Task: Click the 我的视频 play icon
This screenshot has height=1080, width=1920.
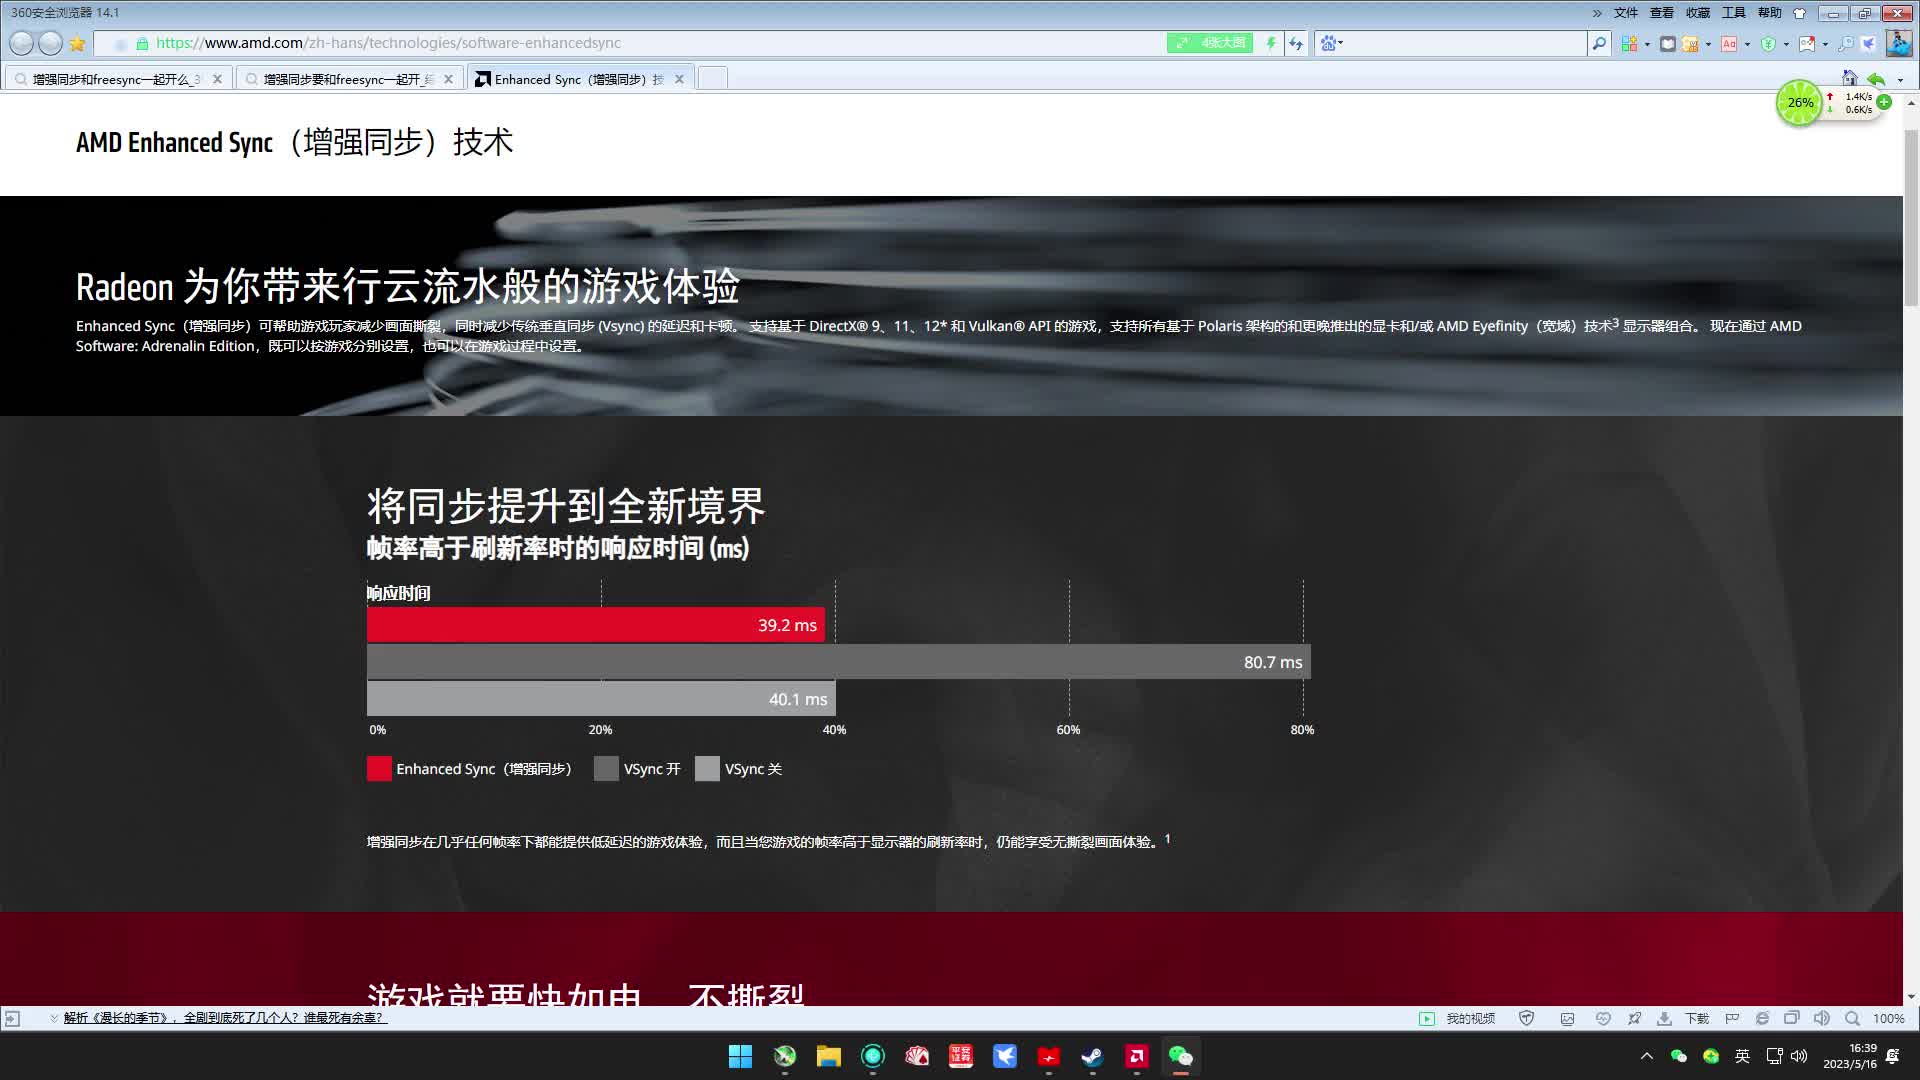Action: click(x=1427, y=1018)
